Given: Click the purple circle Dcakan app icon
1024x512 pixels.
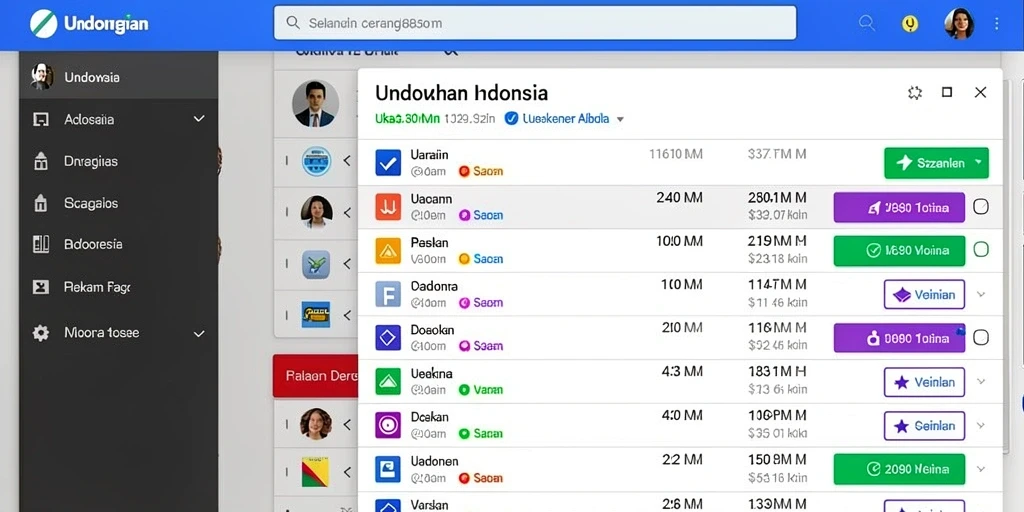Looking at the screenshot, I should click(x=388, y=425).
